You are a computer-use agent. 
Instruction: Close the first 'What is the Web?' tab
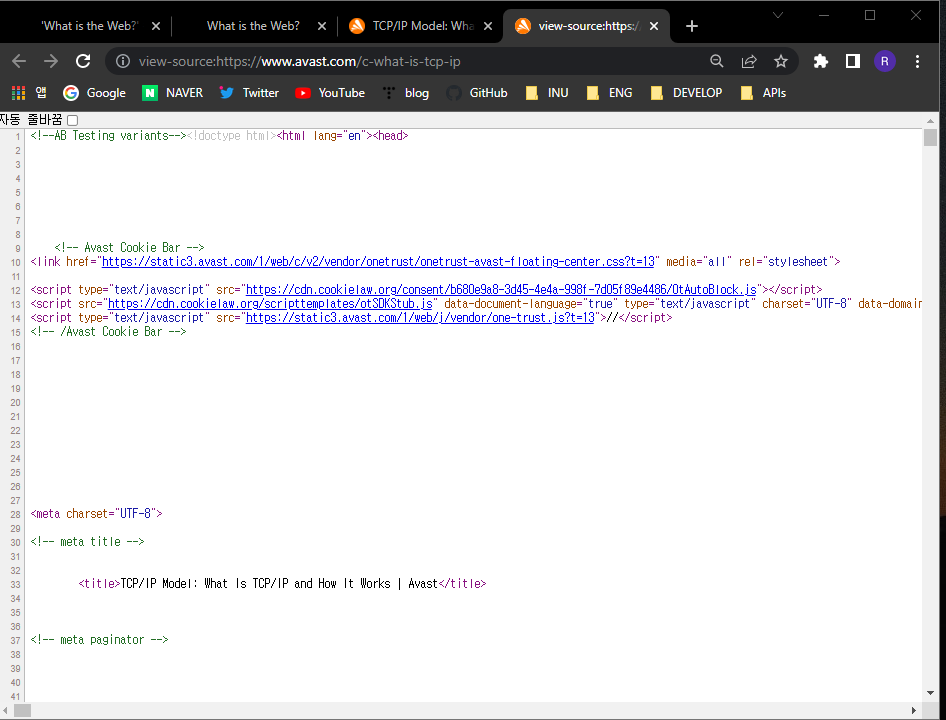pos(156,26)
